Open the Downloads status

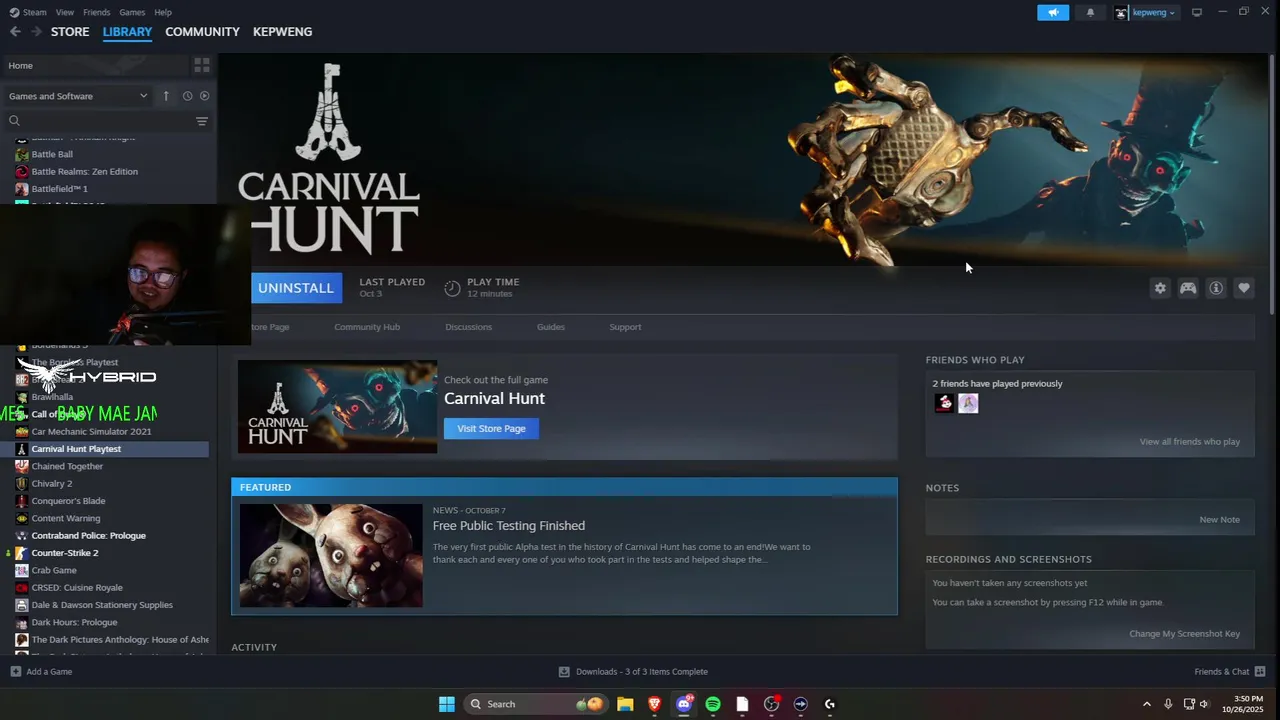[x=633, y=672]
